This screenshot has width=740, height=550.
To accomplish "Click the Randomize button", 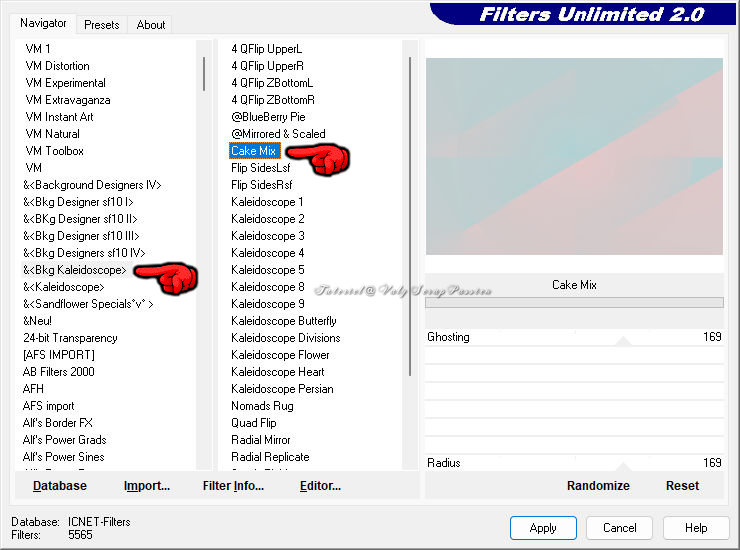I will coord(598,486).
